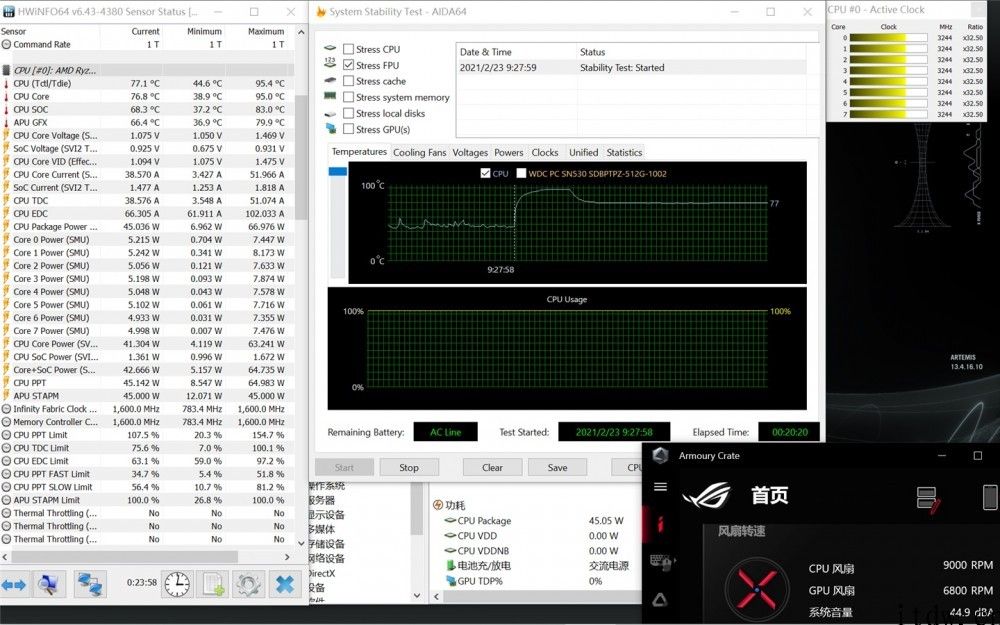Click the disk icon beside Stress local disks
1000x625 pixels.
(330, 114)
